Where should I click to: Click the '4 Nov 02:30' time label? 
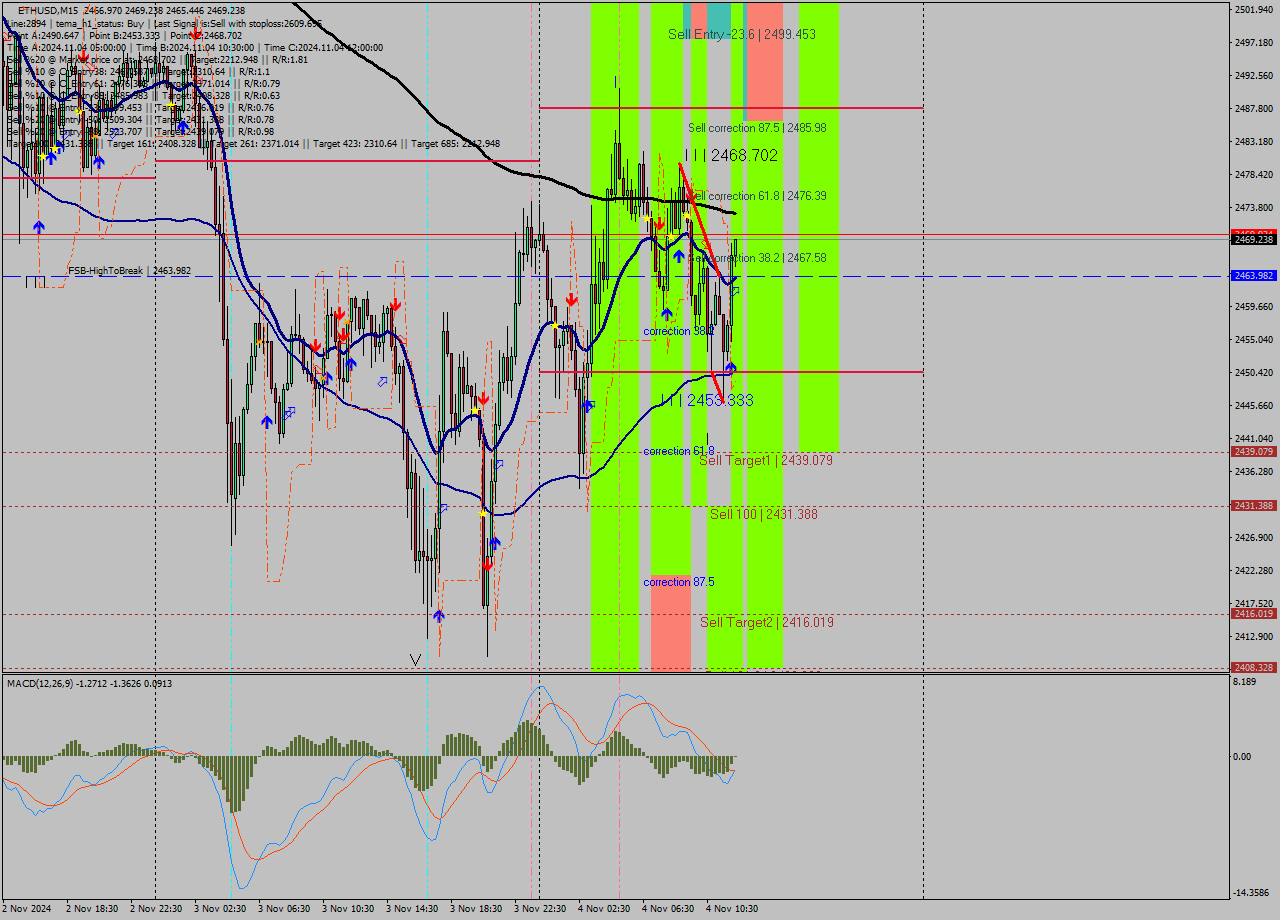point(604,909)
